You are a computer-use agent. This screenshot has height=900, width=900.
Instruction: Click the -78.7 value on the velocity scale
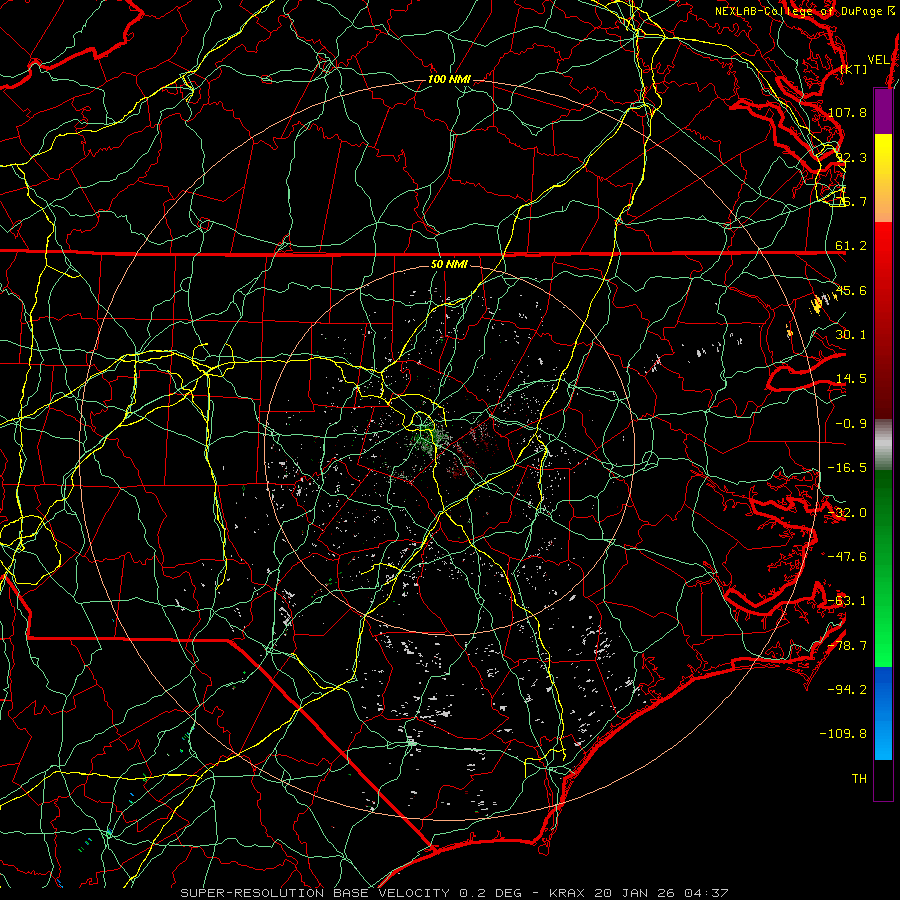(x=847, y=646)
